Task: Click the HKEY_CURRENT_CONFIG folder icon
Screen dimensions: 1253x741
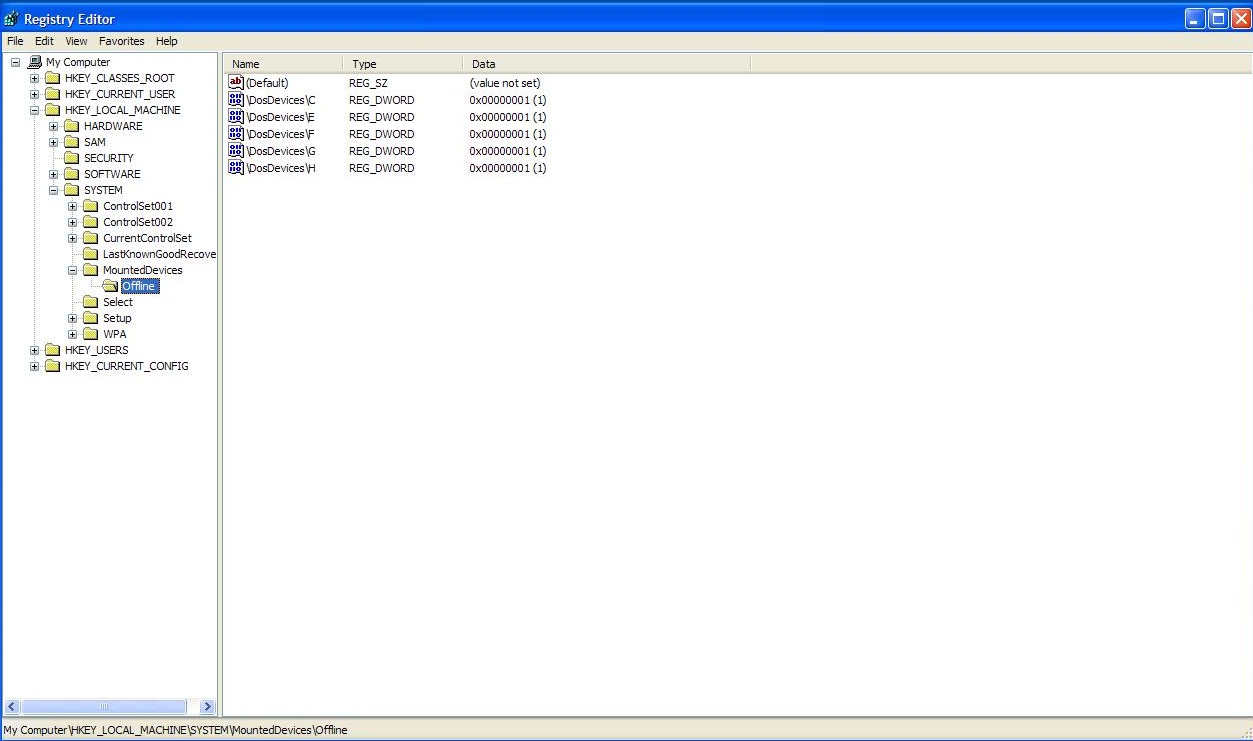Action: [x=52, y=366]
